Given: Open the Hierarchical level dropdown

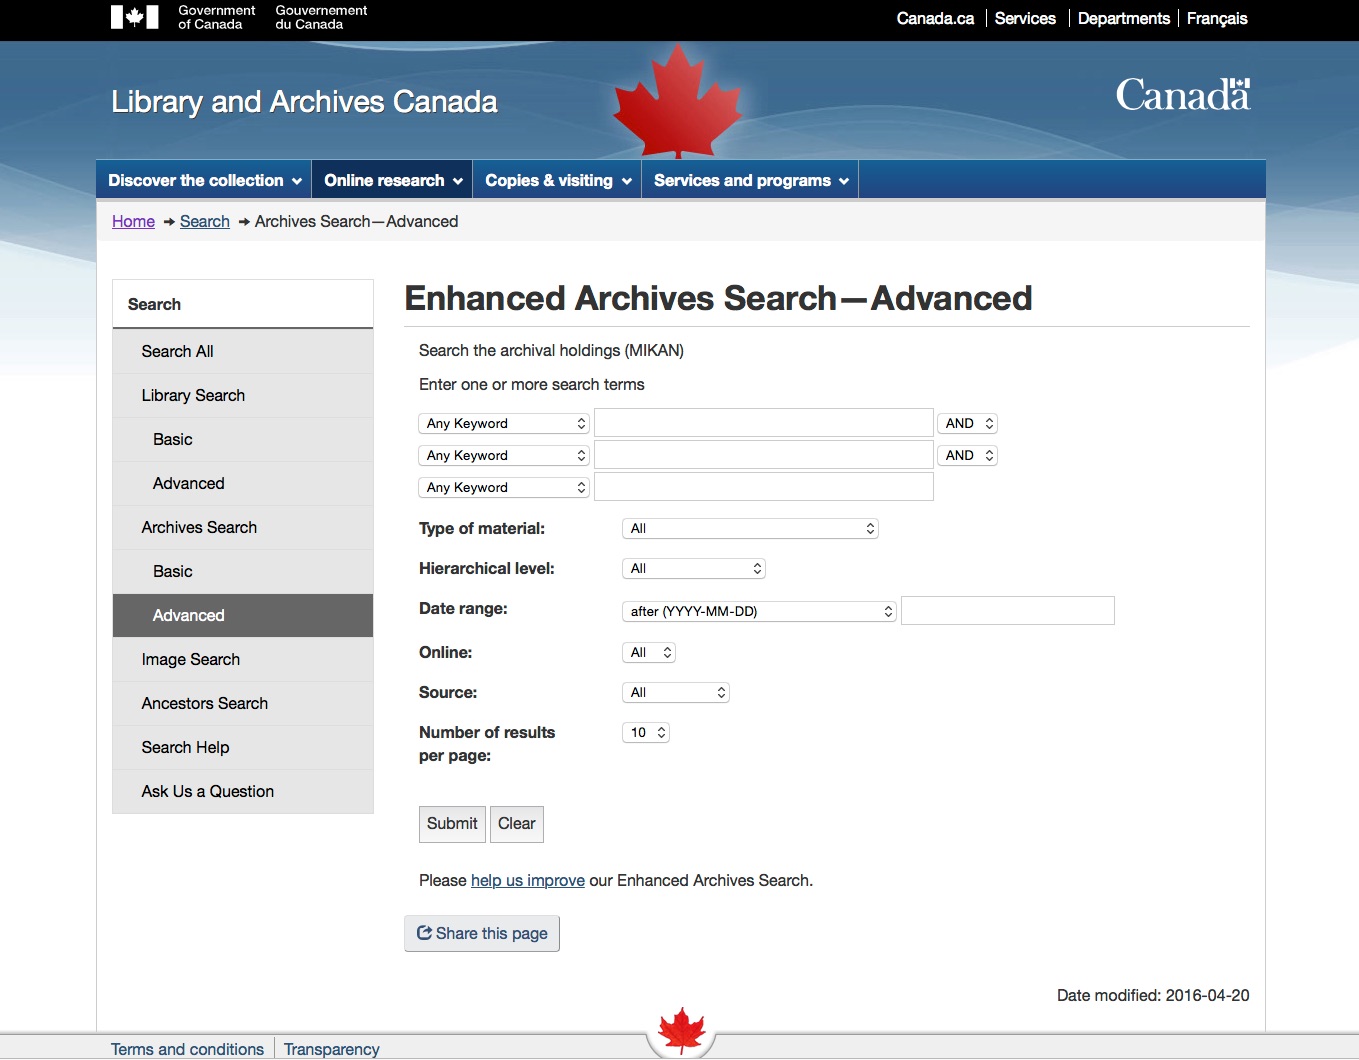Looking at the screenshot, I should pyautogui.click(x=693, y=568).
